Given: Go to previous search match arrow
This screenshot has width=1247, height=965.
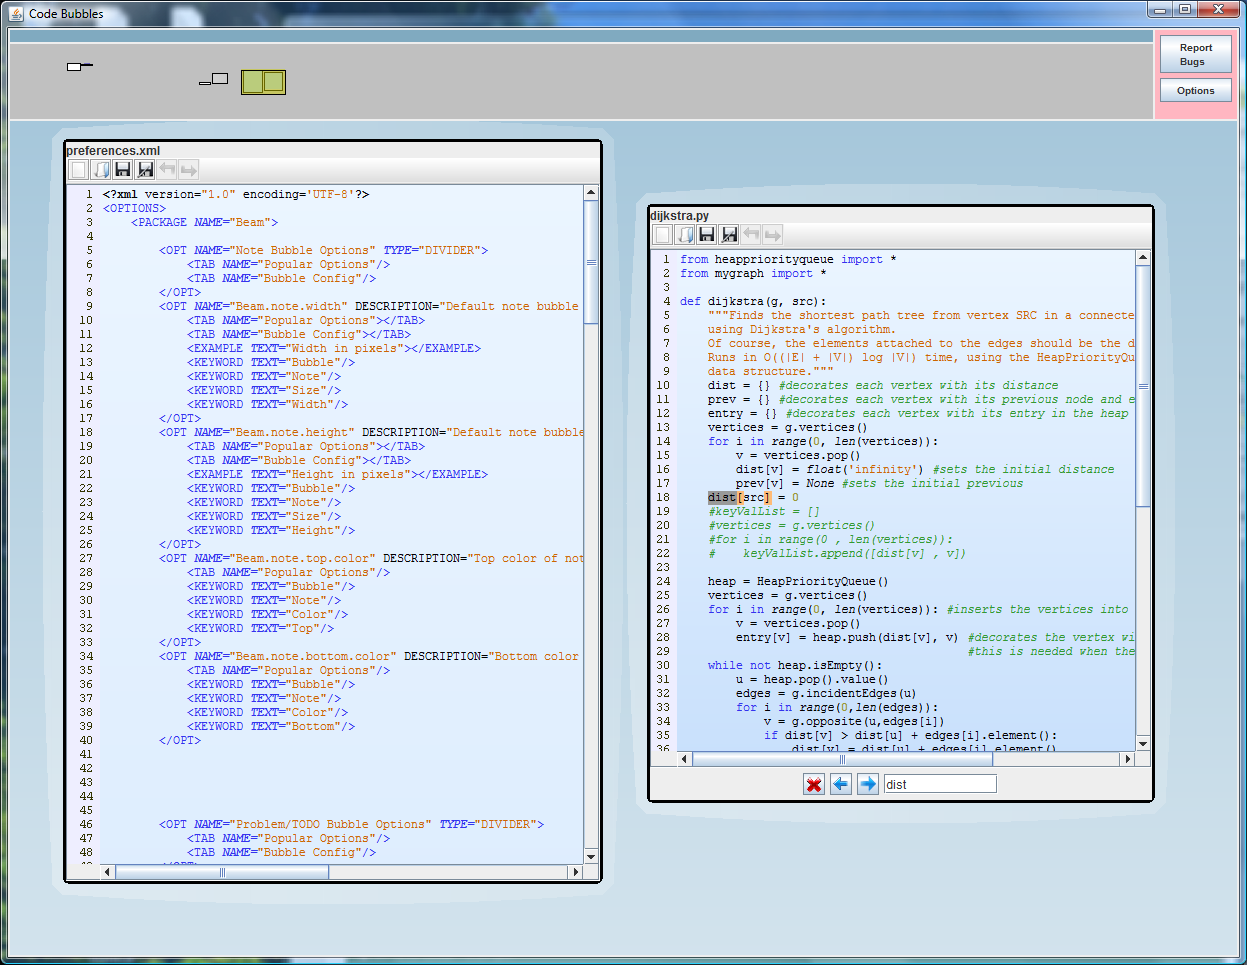Looking at the screenshot, I should pos(841,784).
